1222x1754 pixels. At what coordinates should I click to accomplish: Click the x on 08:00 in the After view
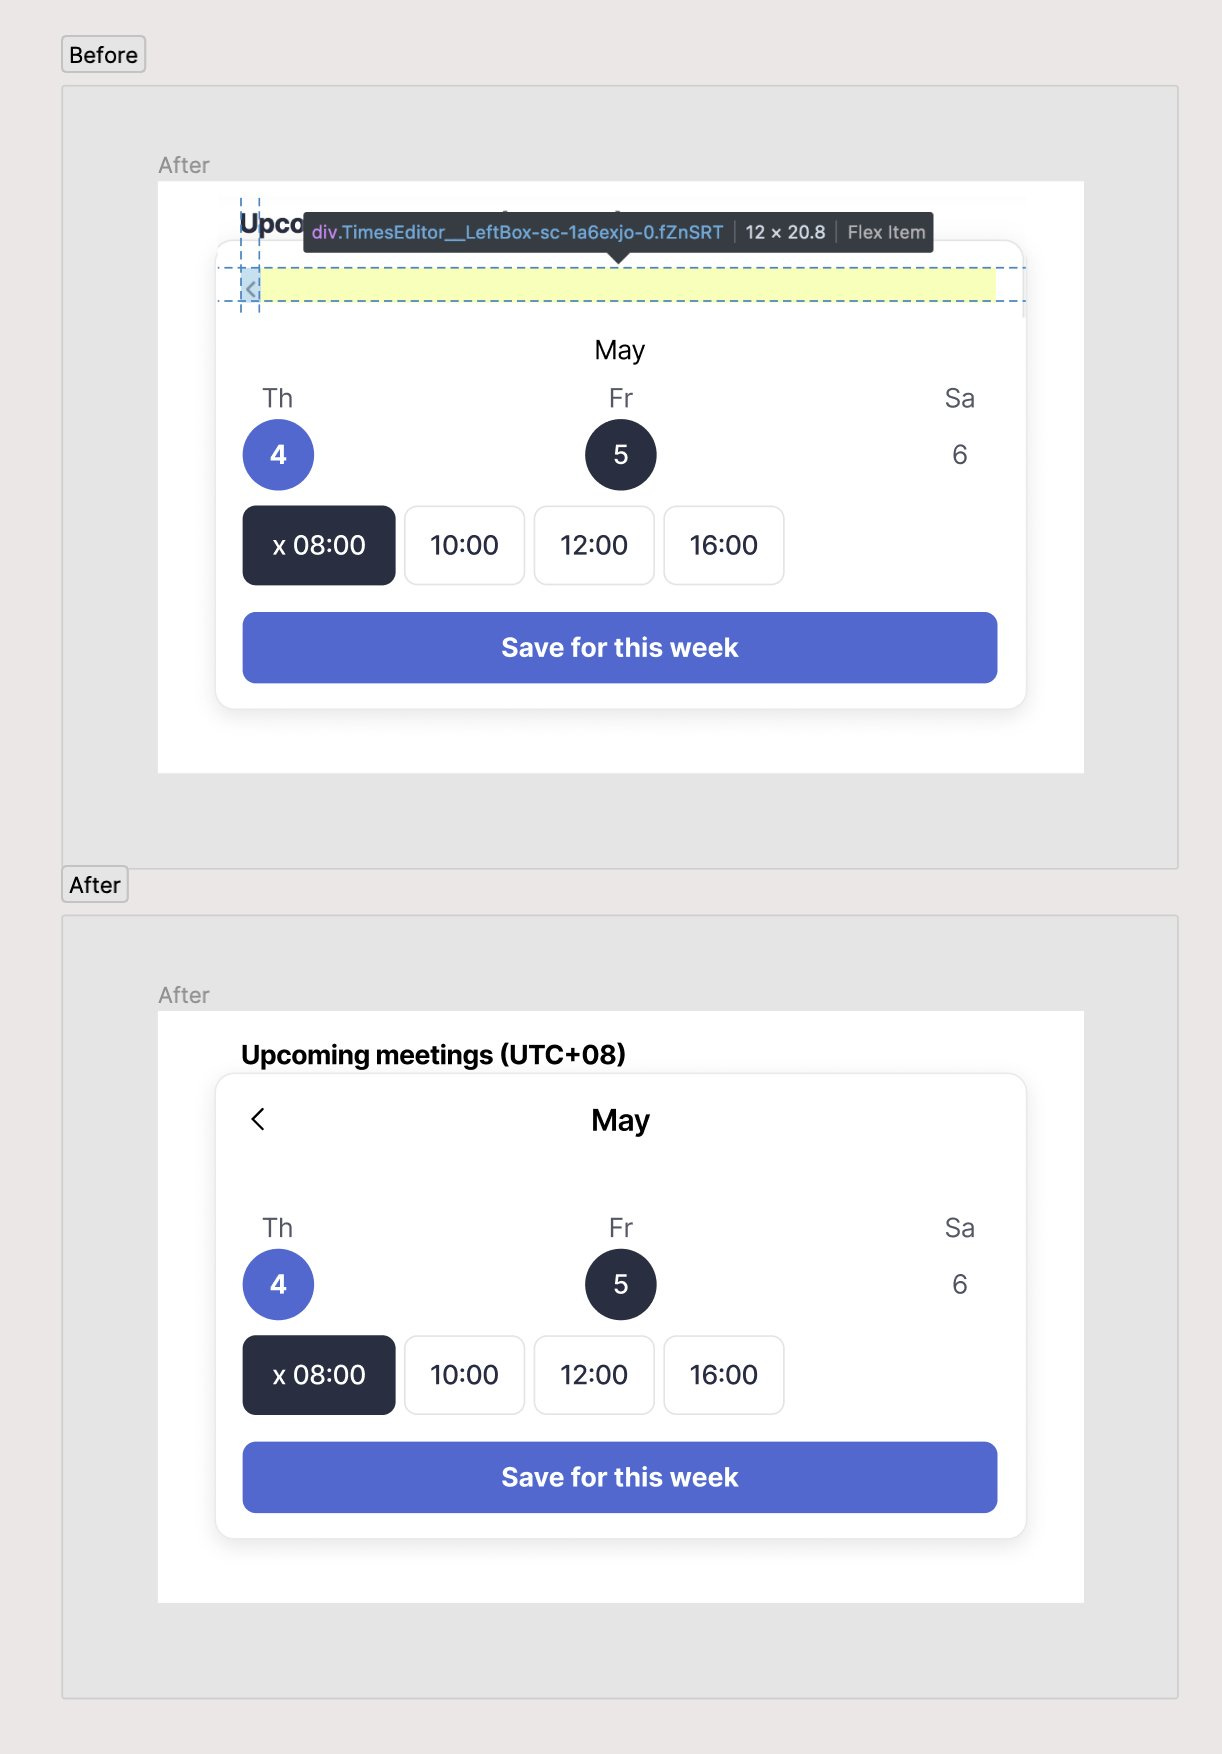pyautogui.click(x=283, y=1375)
